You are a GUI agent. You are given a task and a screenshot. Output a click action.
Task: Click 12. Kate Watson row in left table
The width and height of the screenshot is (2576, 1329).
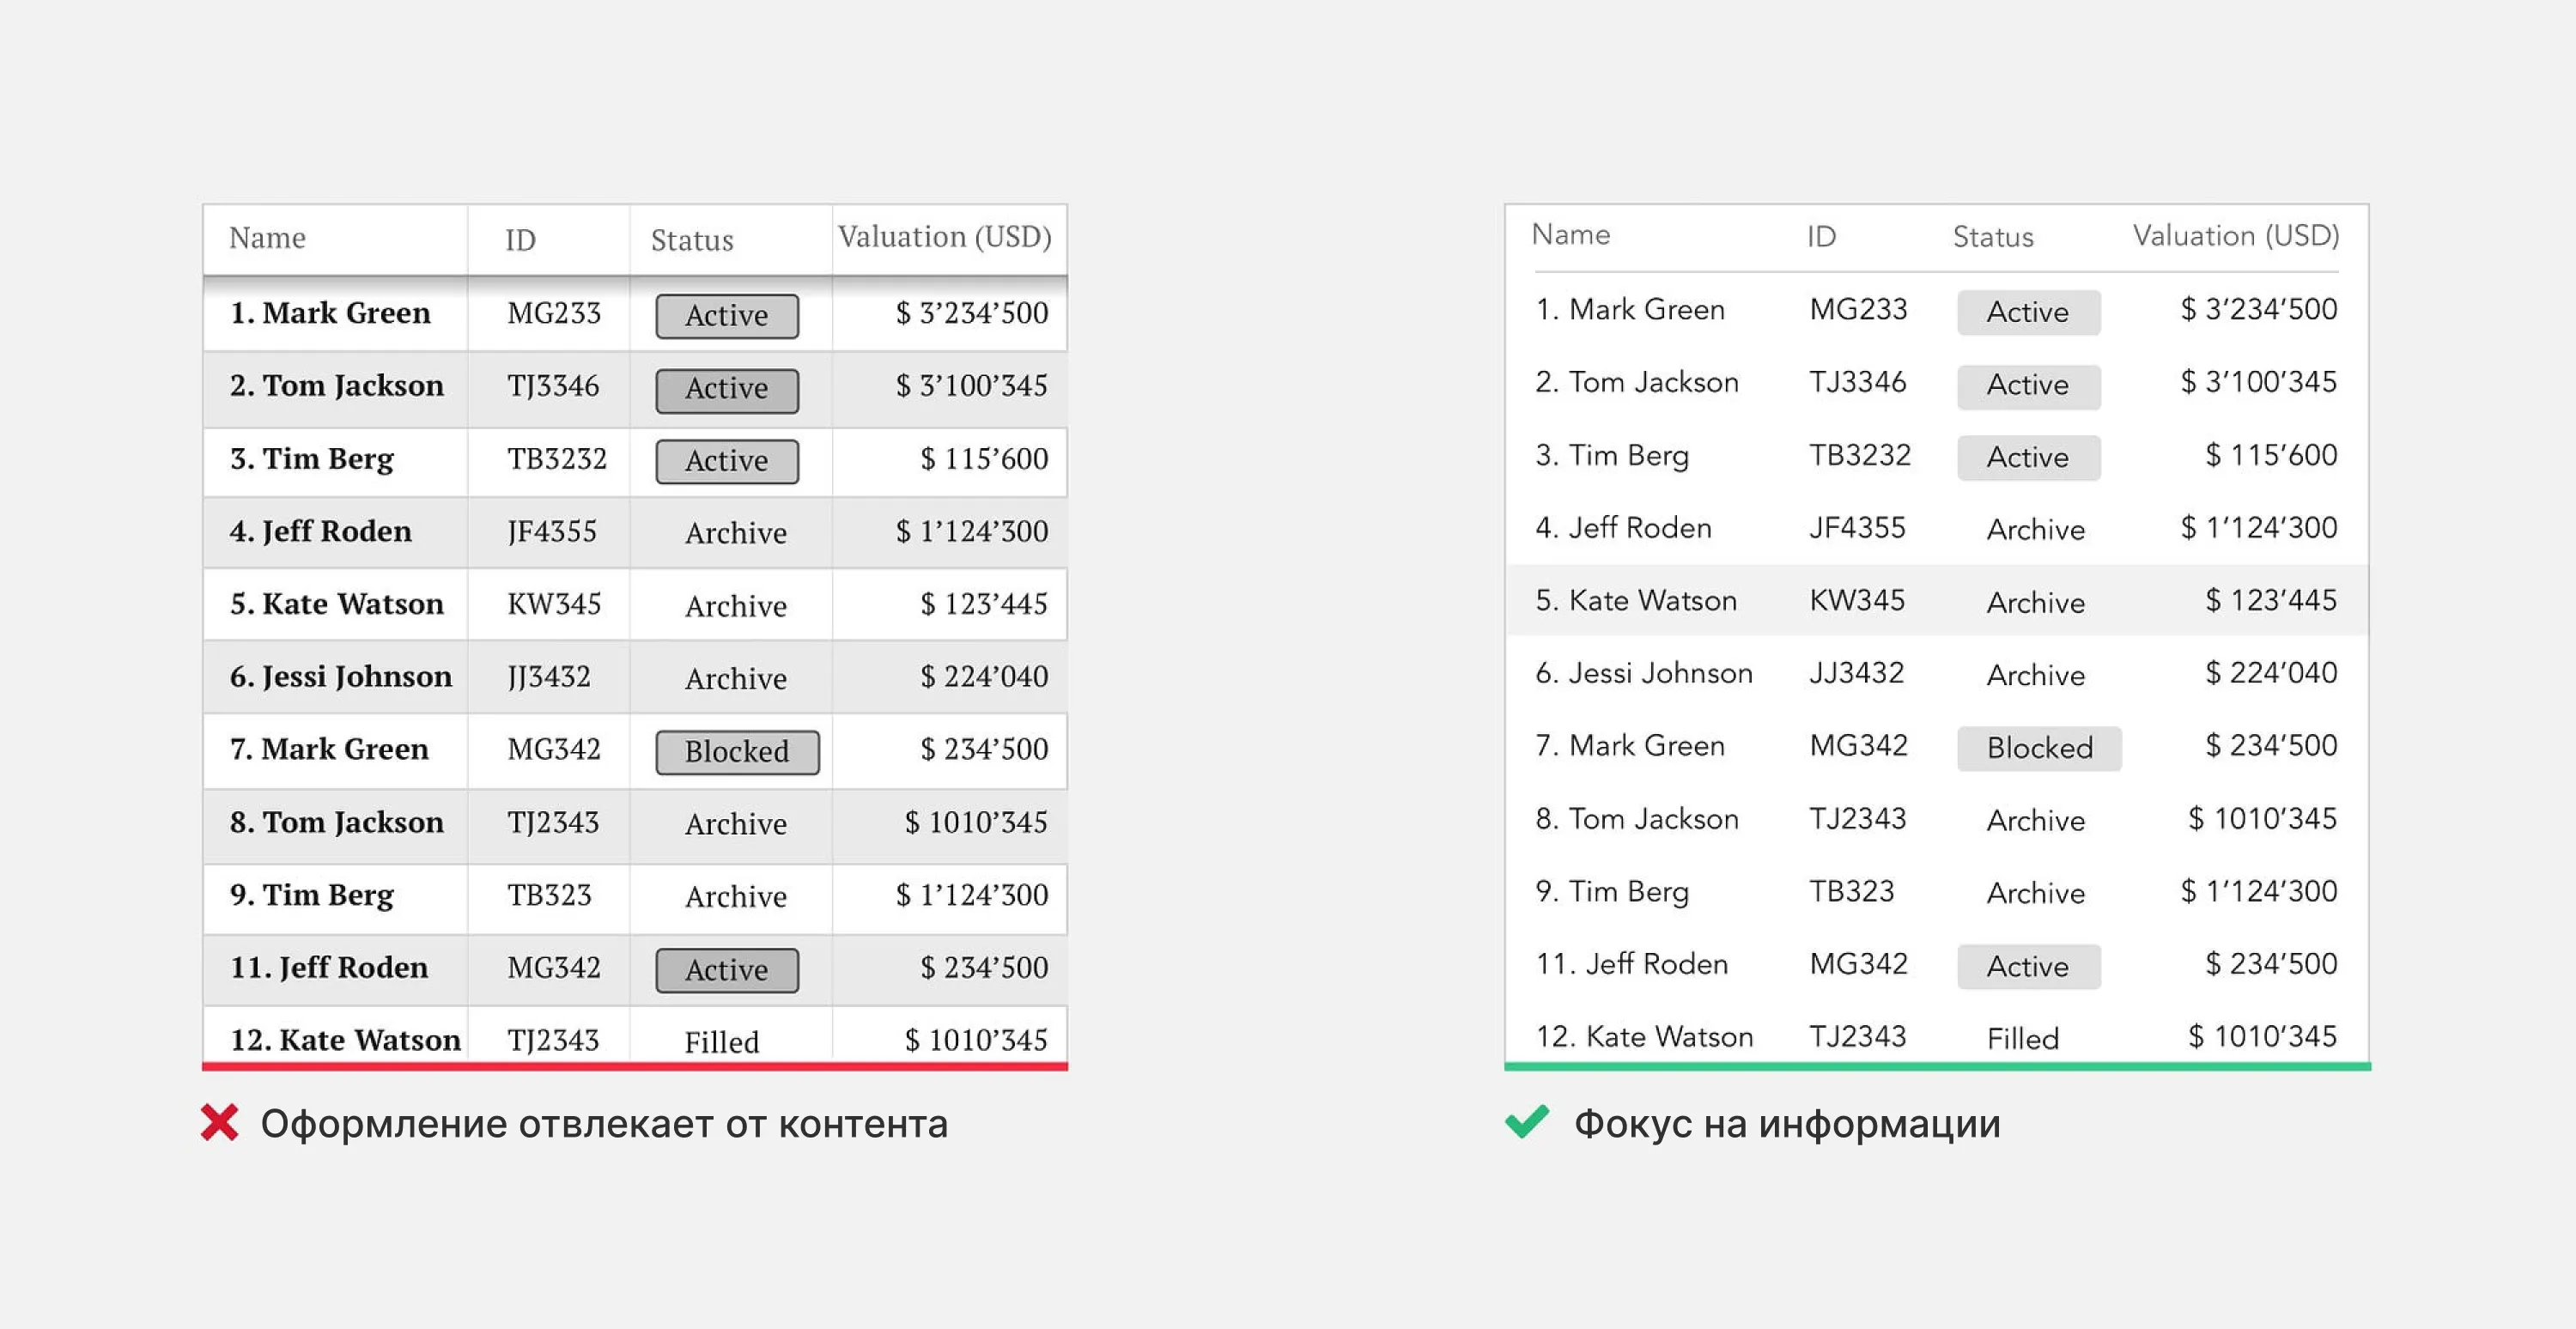[635, 1038]
